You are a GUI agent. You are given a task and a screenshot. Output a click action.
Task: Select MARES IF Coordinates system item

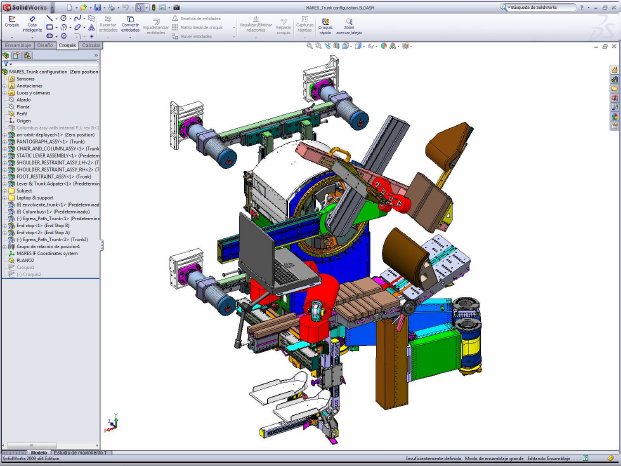click(43, 253)
